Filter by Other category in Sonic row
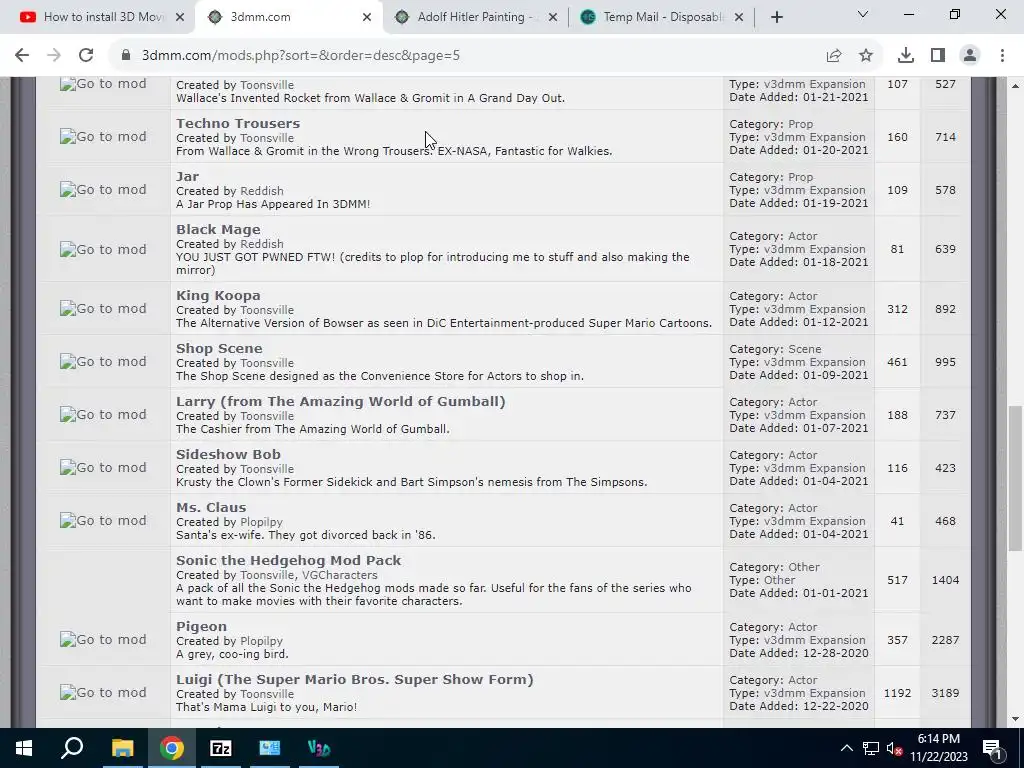The height and width of the screenshot is (768, 1024). 803,567
